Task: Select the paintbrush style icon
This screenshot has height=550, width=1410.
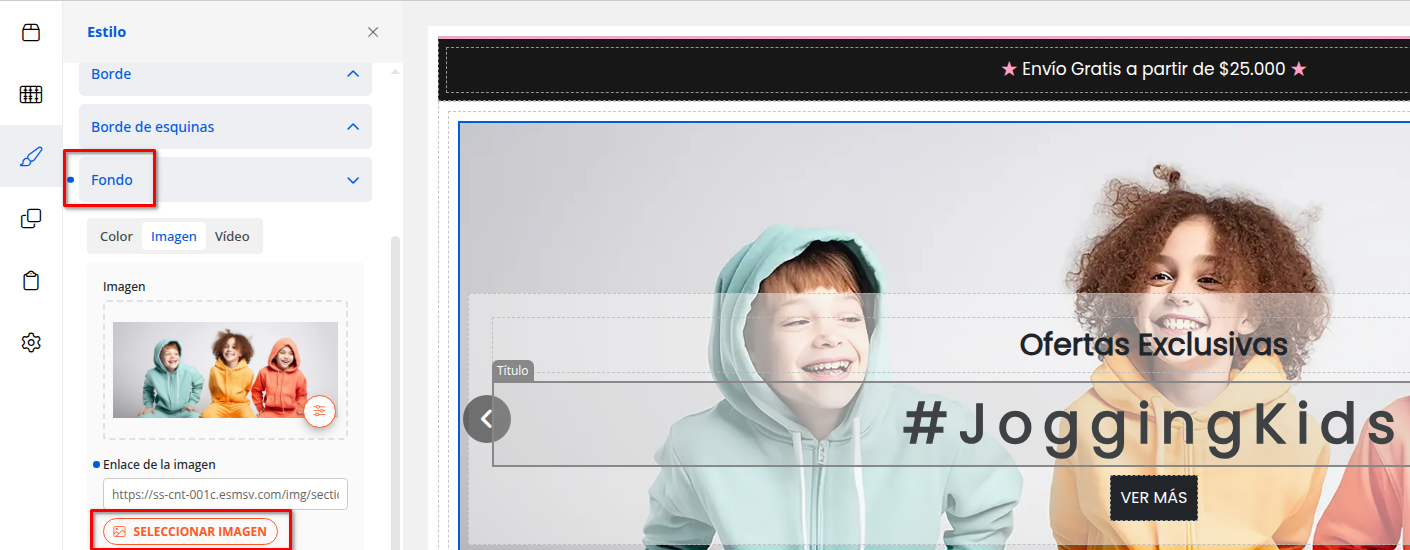Action: (31, 157)
